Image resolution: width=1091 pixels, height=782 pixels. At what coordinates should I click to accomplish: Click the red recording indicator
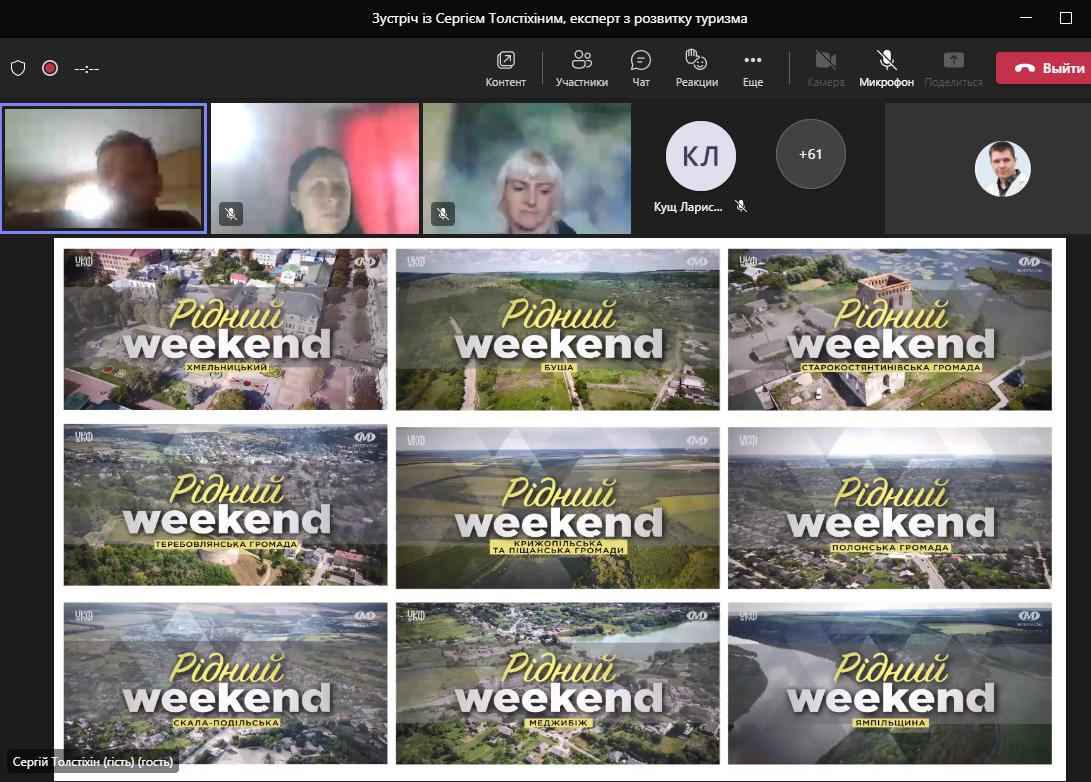click(50, 68)
